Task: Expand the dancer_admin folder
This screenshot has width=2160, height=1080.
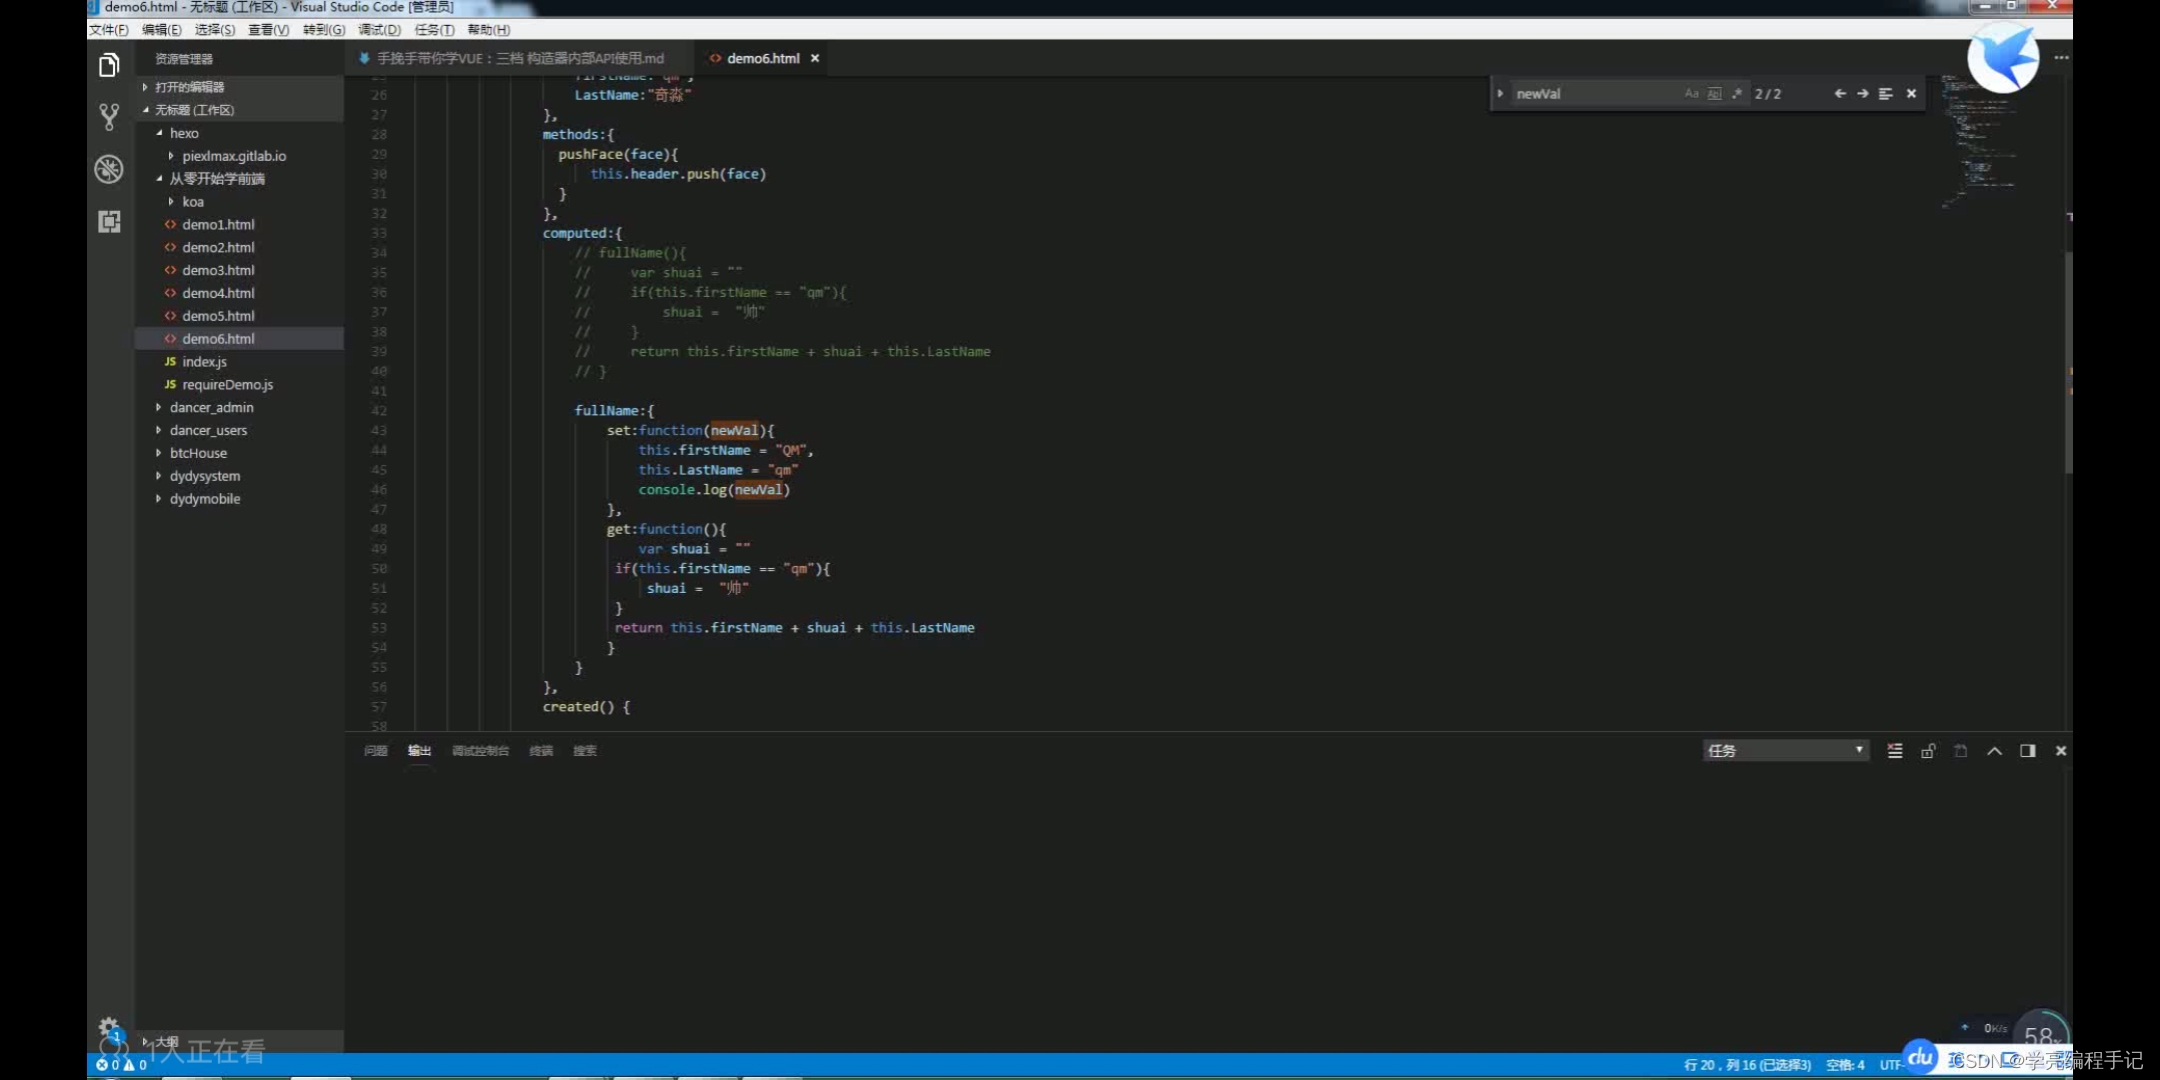Action: point(240,408)
